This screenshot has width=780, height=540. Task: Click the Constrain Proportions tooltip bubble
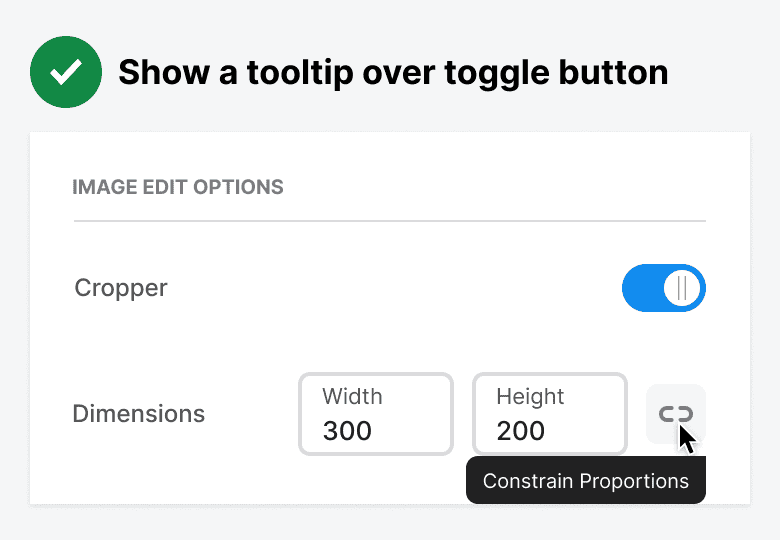[586, 481]
